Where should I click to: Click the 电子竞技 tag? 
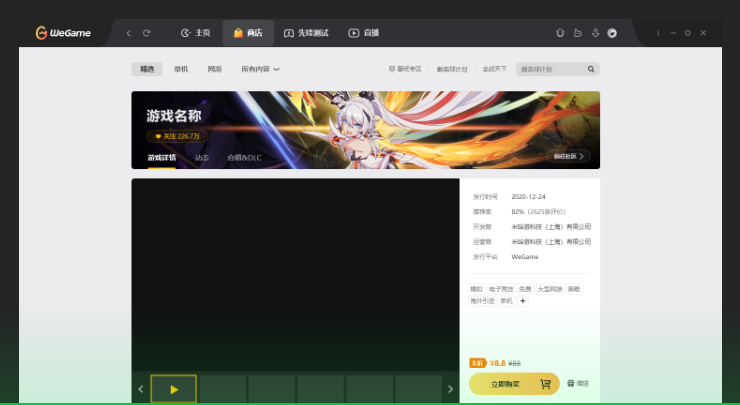(501, 289)
